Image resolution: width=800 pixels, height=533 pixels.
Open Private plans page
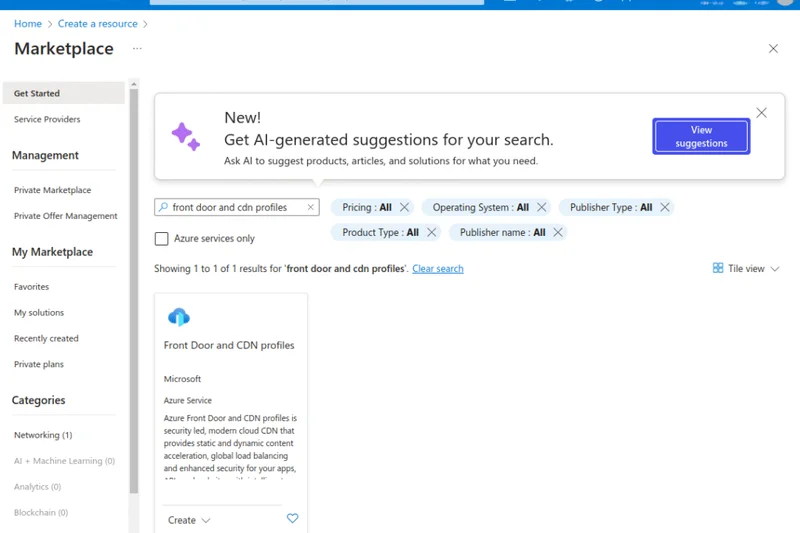39,364
